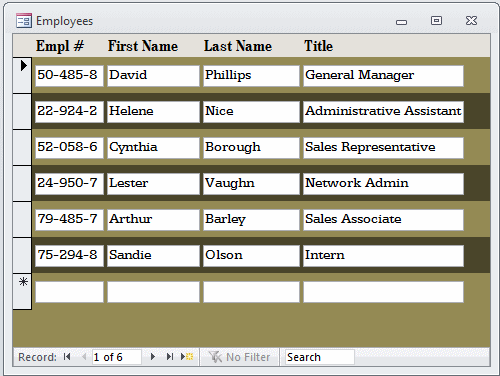Close the Employees form window
The width and height of the screenshot is (500, 376).
[471, 21]
